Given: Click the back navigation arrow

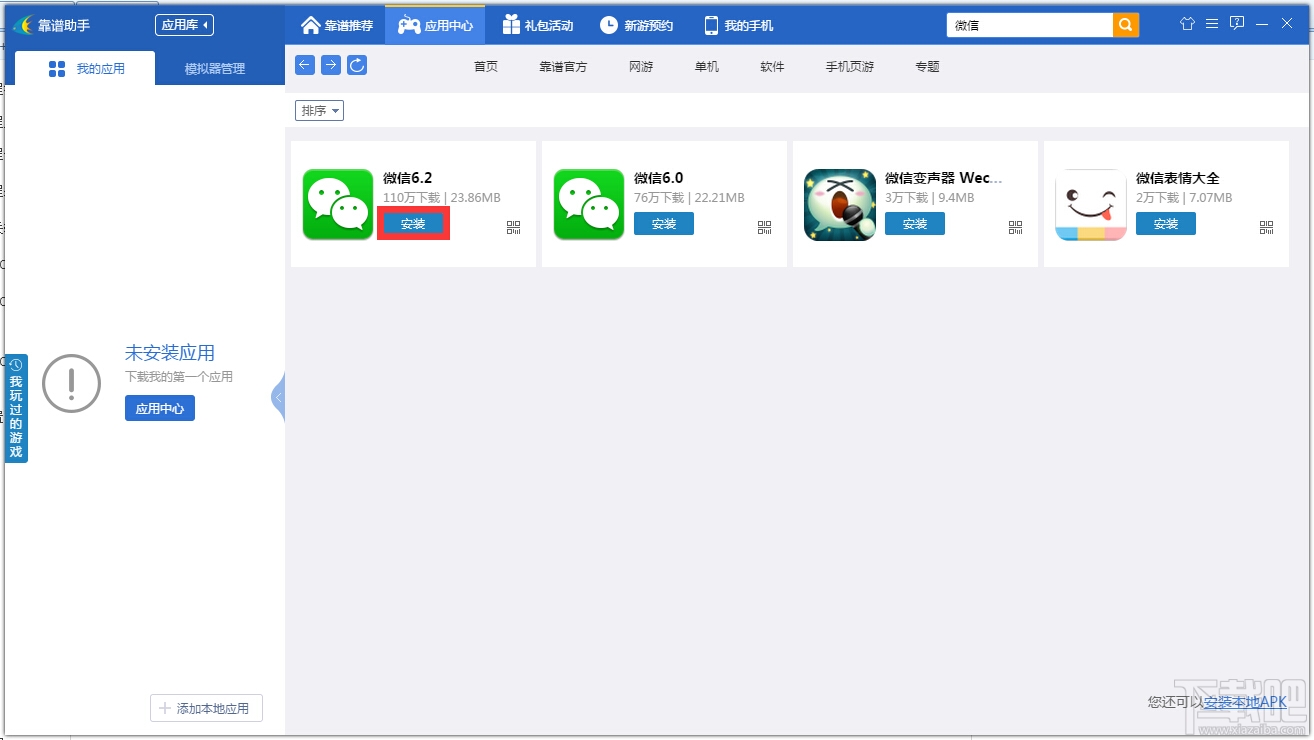Looking at the screenshot, I should 304,64.
